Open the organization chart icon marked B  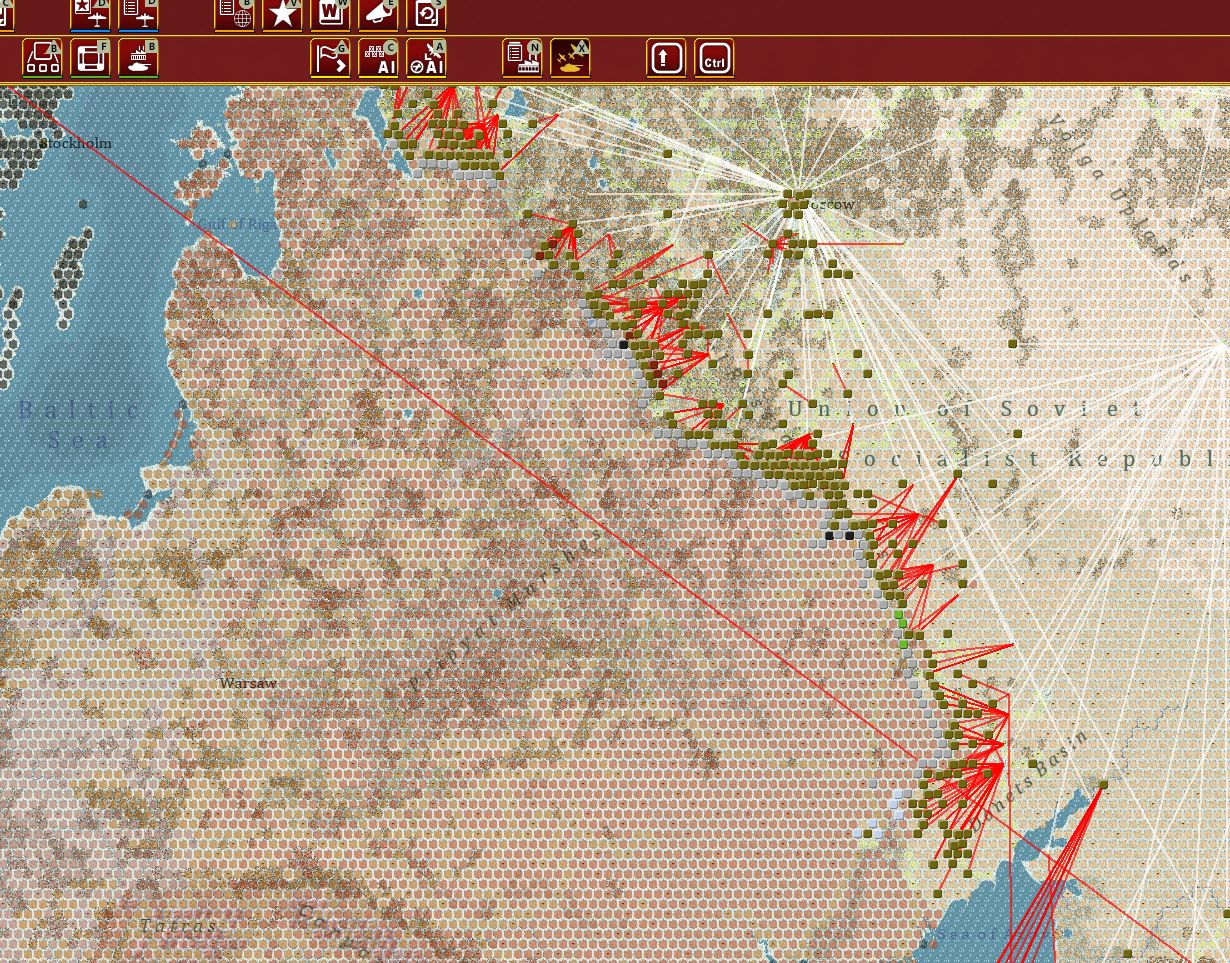point(42,58)
